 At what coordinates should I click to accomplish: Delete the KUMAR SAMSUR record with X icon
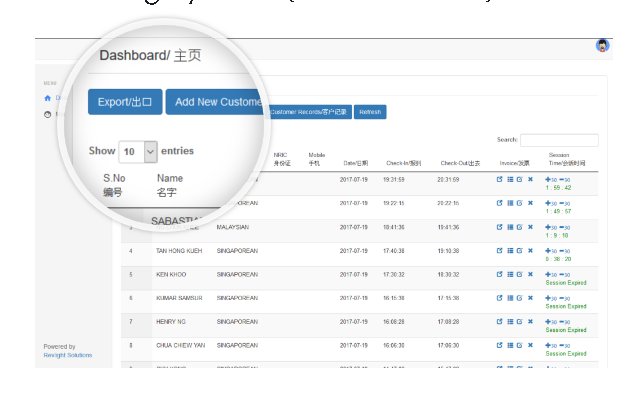[x=530, y=298]
